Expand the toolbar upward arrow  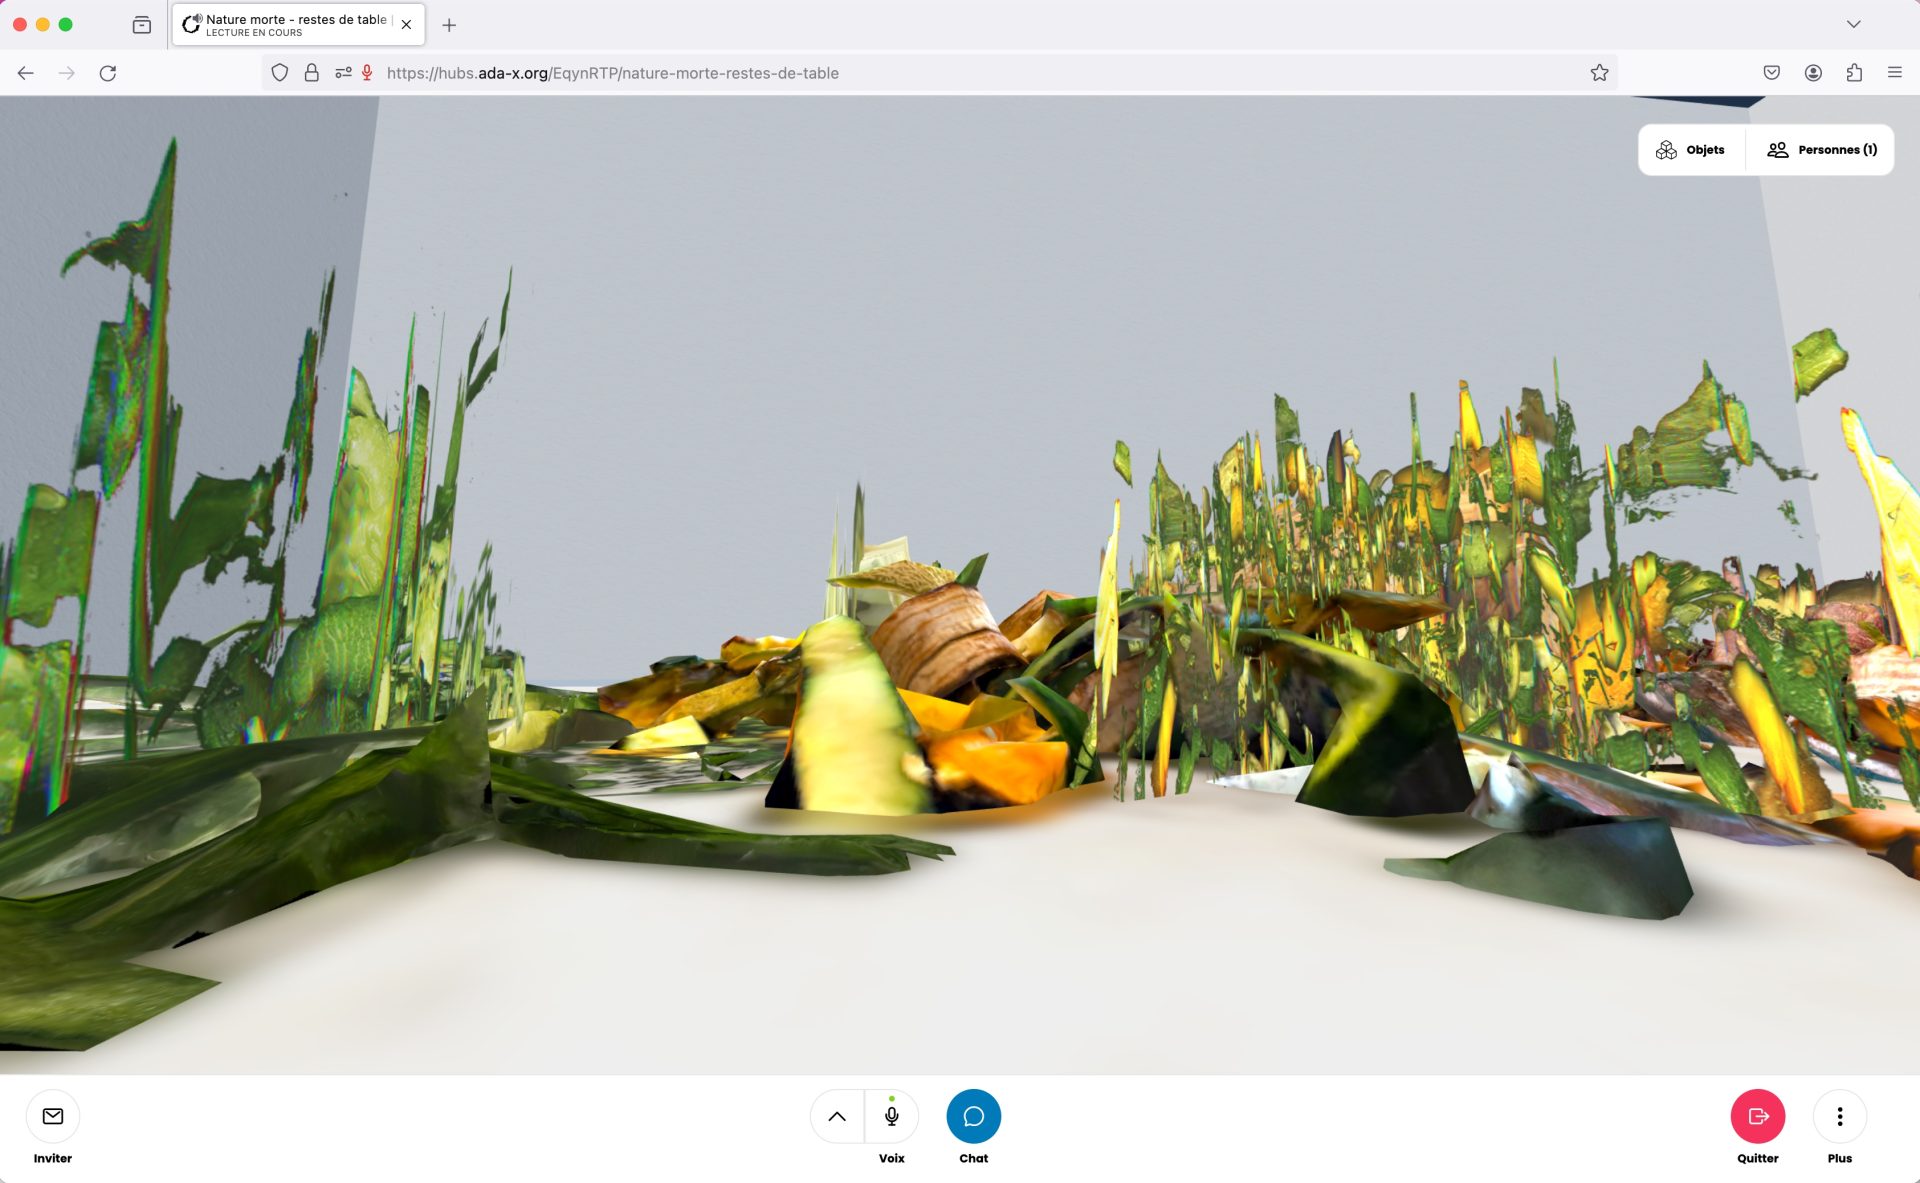point(837,1116)
